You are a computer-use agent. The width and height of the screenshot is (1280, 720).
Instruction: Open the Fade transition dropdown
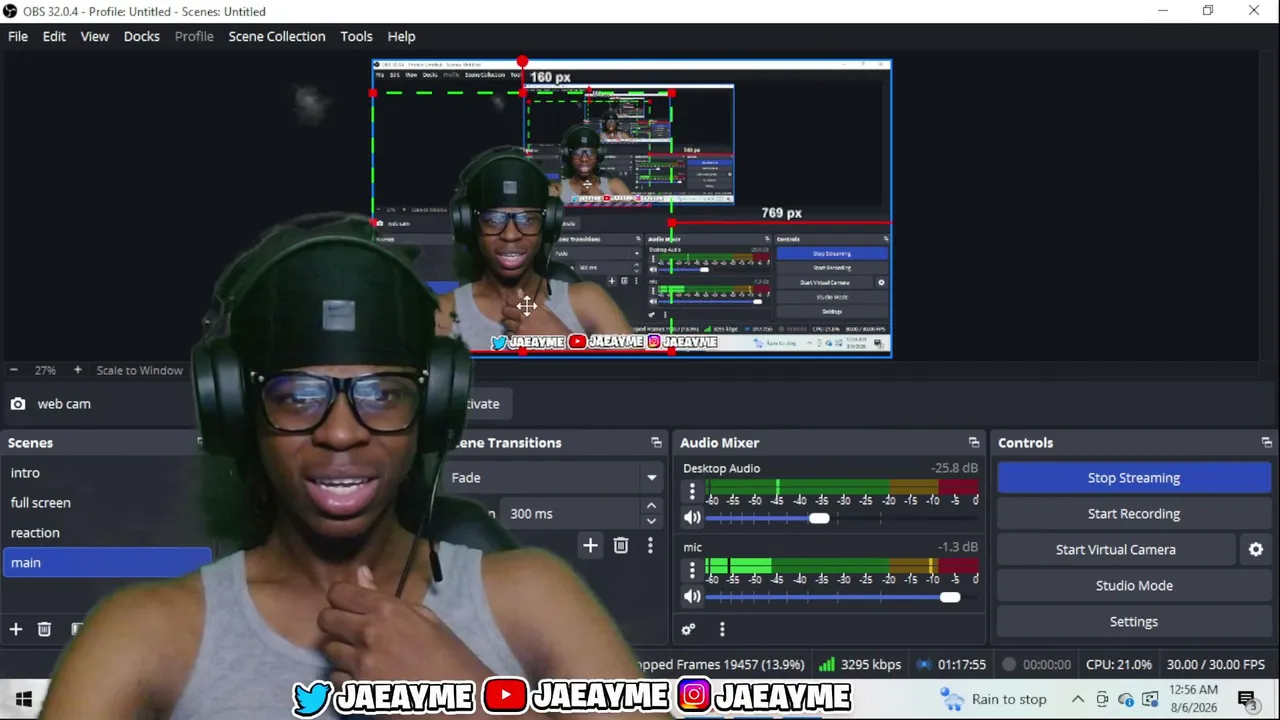(555, 477)
